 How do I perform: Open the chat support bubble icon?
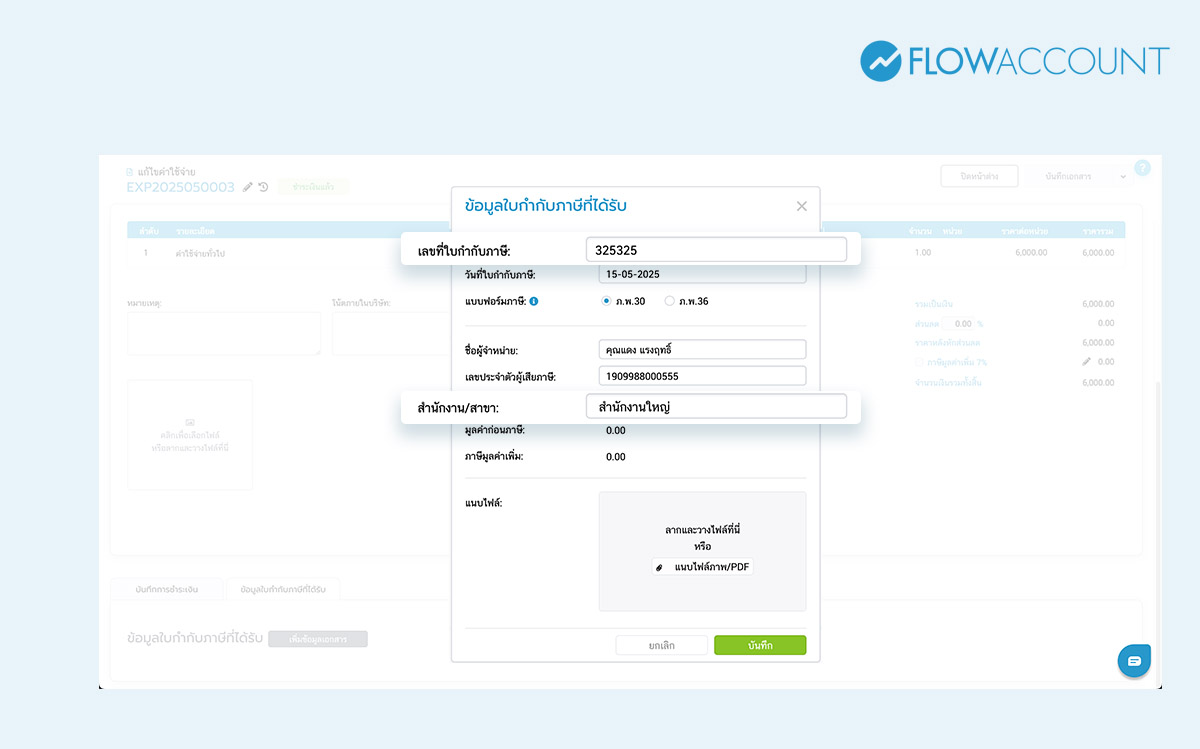coord(1134,661)
